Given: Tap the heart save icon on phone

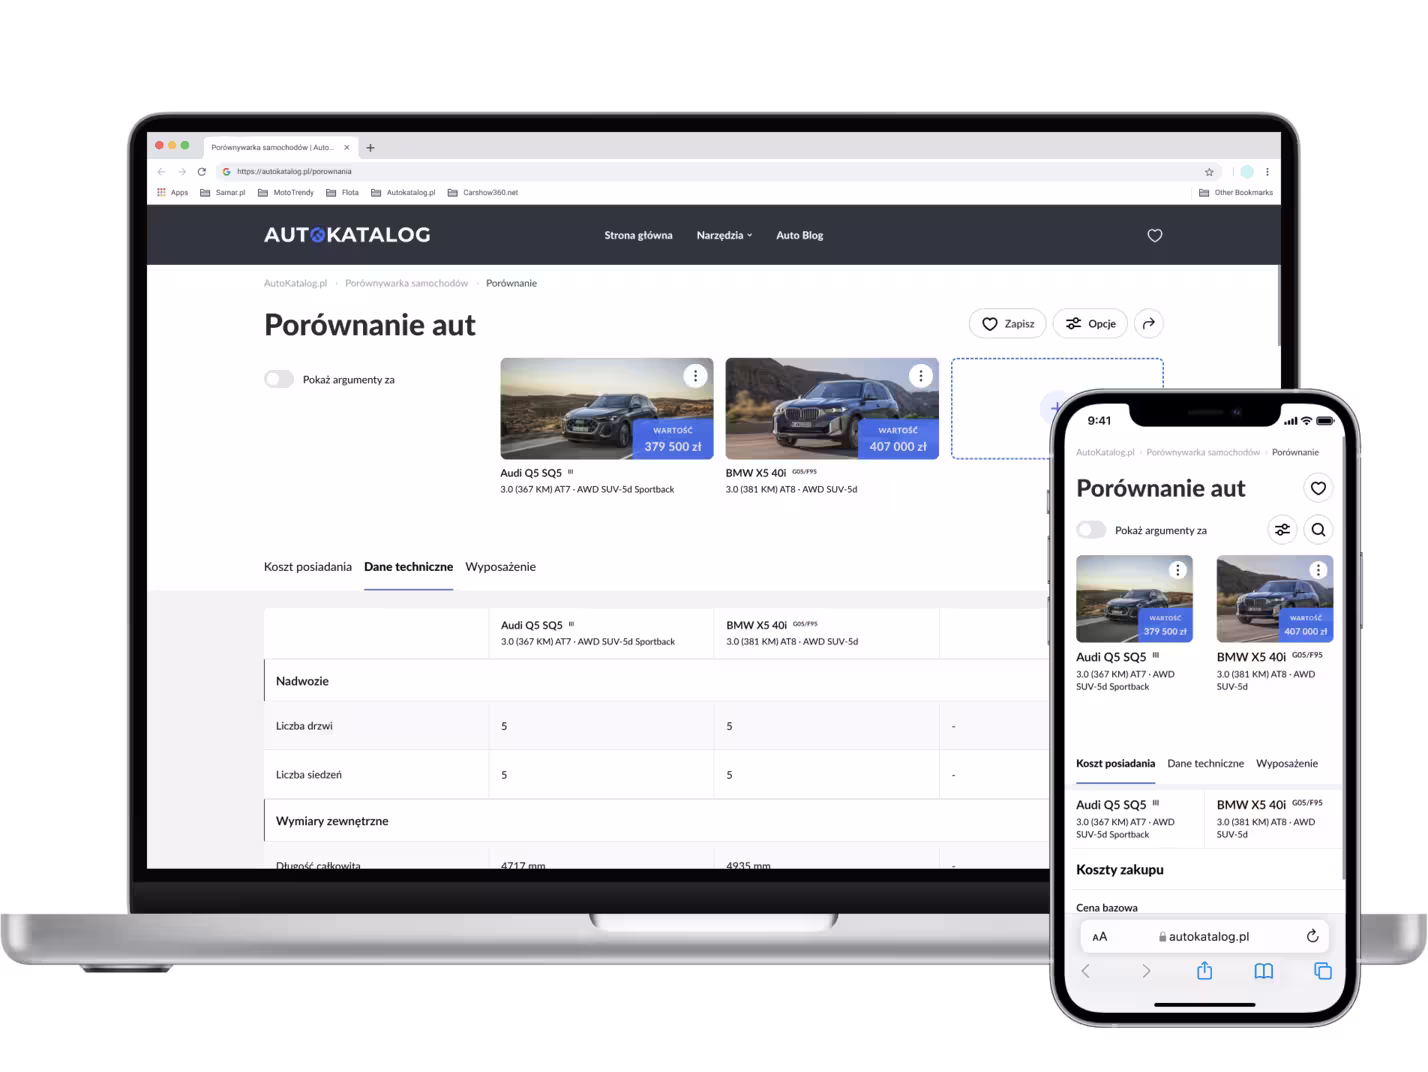Looking at the screenshot, I should pos(1318,488).
